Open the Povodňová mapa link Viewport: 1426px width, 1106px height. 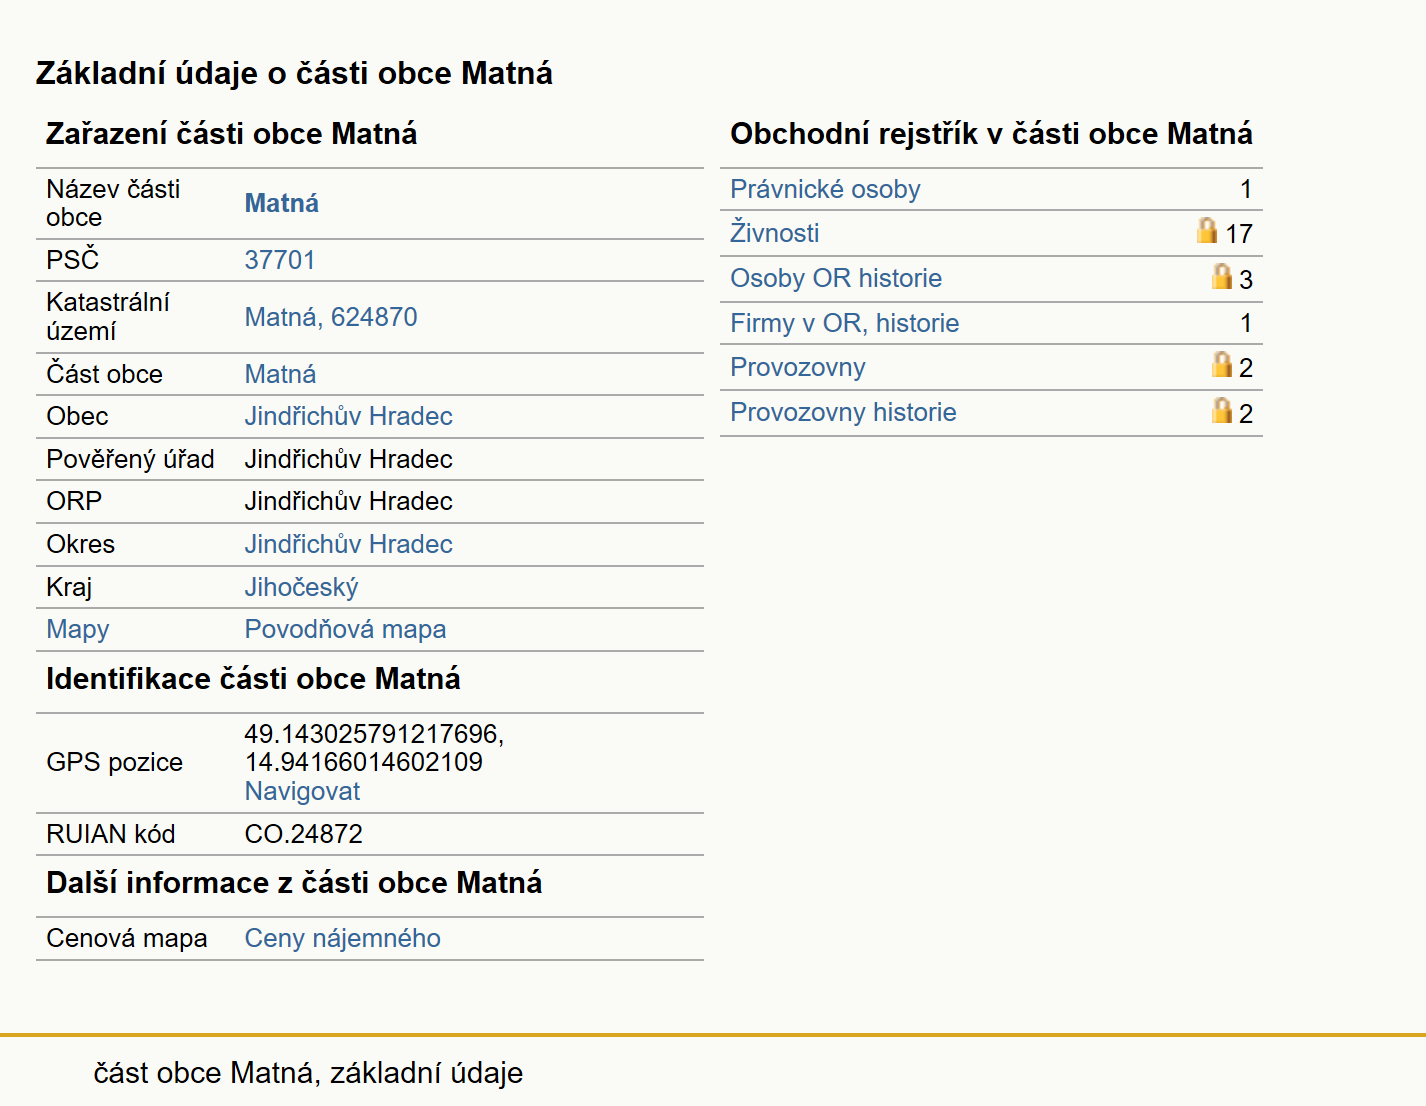click(x=345, y=629)
